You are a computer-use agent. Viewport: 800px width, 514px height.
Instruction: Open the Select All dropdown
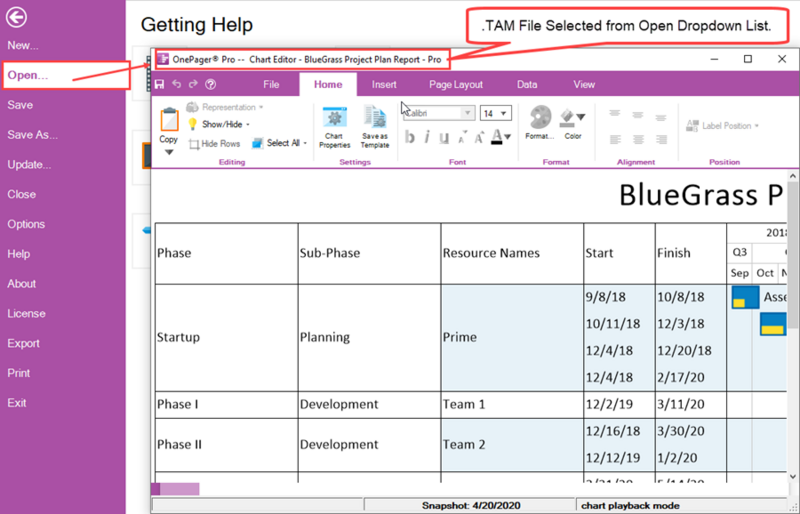305,143
